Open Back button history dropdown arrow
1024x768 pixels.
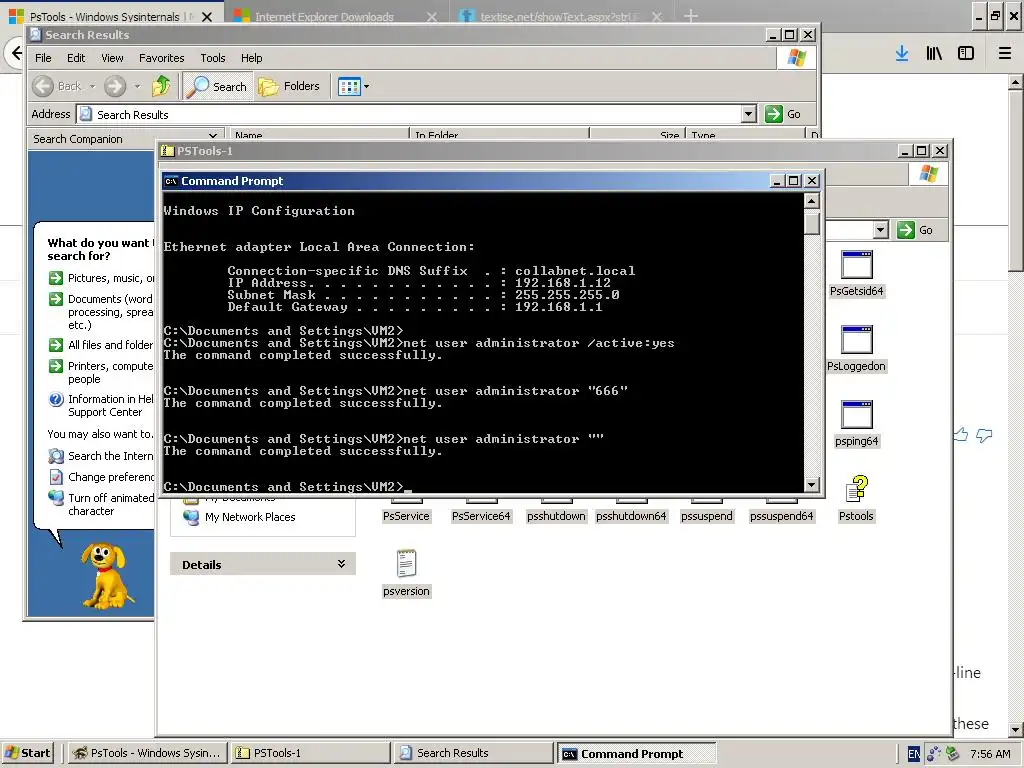(x=92, y=86)
